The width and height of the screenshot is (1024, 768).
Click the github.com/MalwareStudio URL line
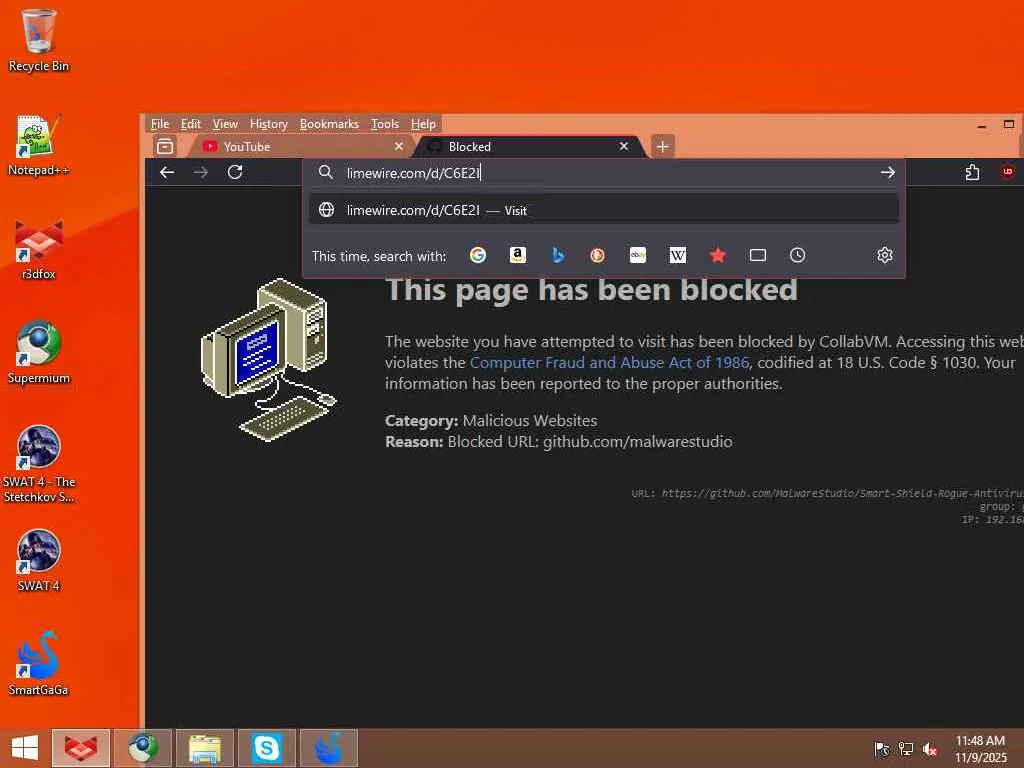click(827, 493)
